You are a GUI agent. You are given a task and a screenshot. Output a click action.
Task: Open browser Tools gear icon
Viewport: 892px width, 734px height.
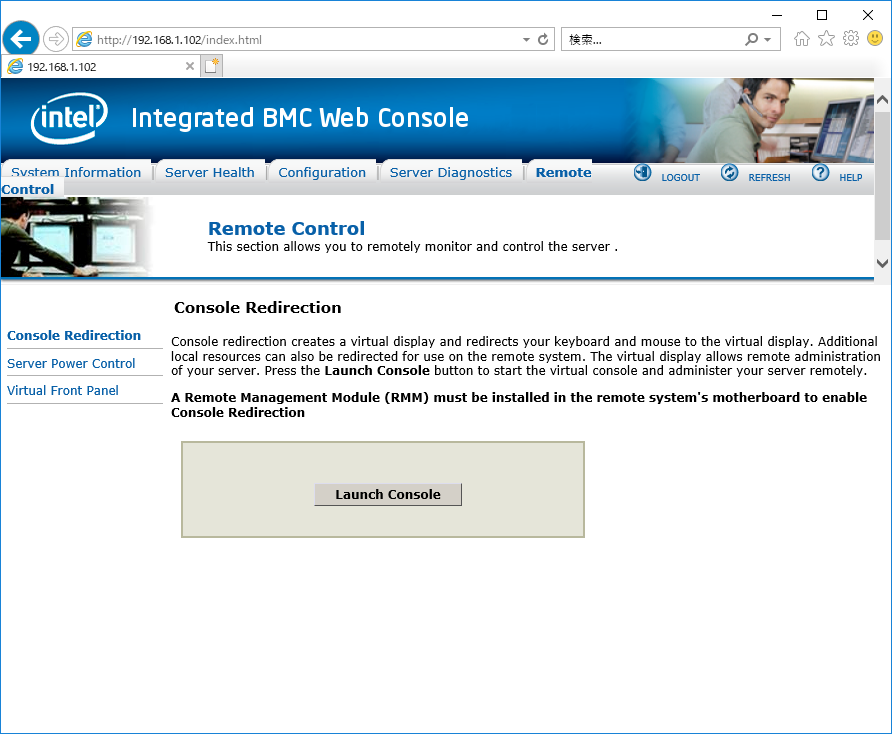851,39
